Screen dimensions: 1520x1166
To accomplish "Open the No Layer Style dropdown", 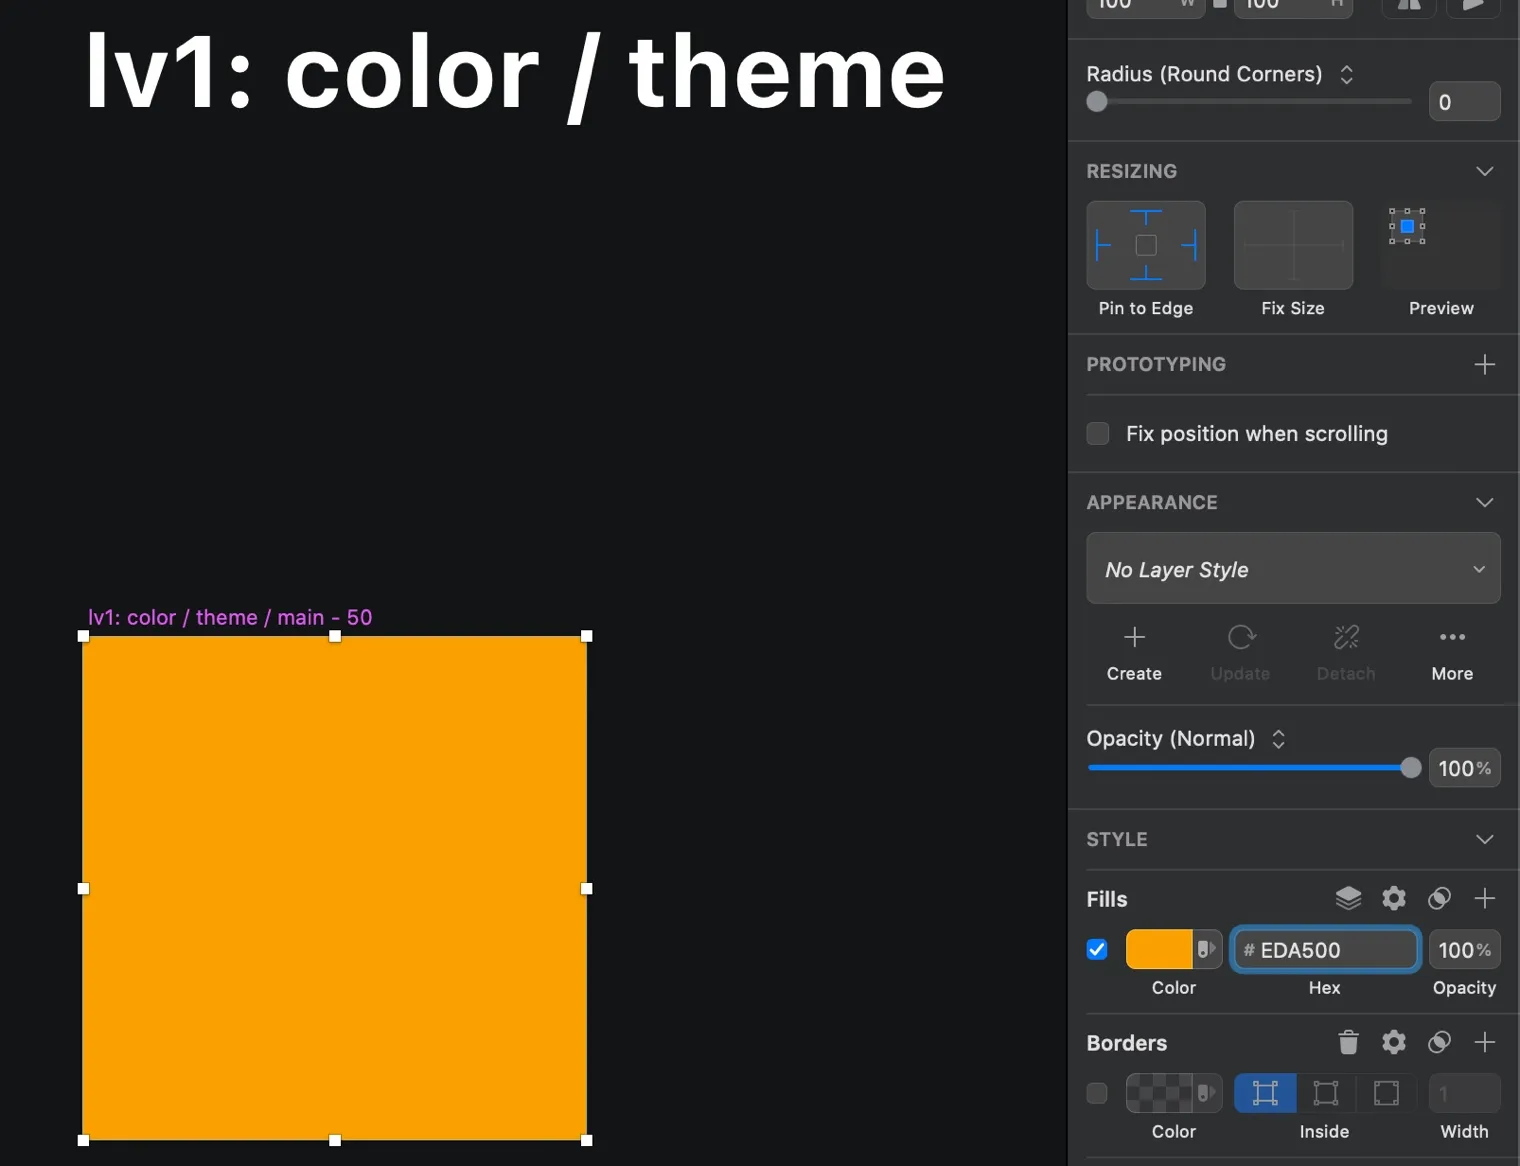I will [1293, 569].
